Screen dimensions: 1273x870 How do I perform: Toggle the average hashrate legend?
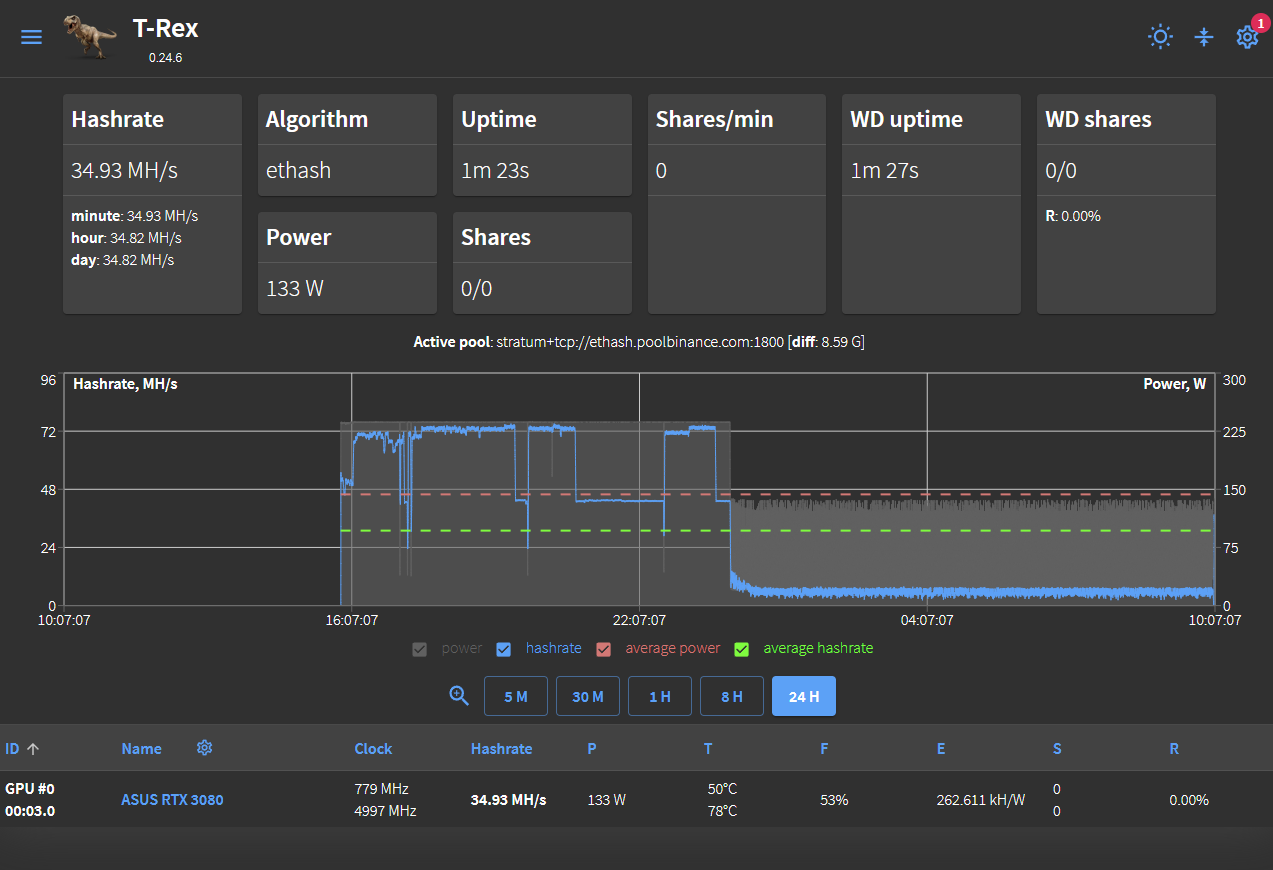pos(741,649)
